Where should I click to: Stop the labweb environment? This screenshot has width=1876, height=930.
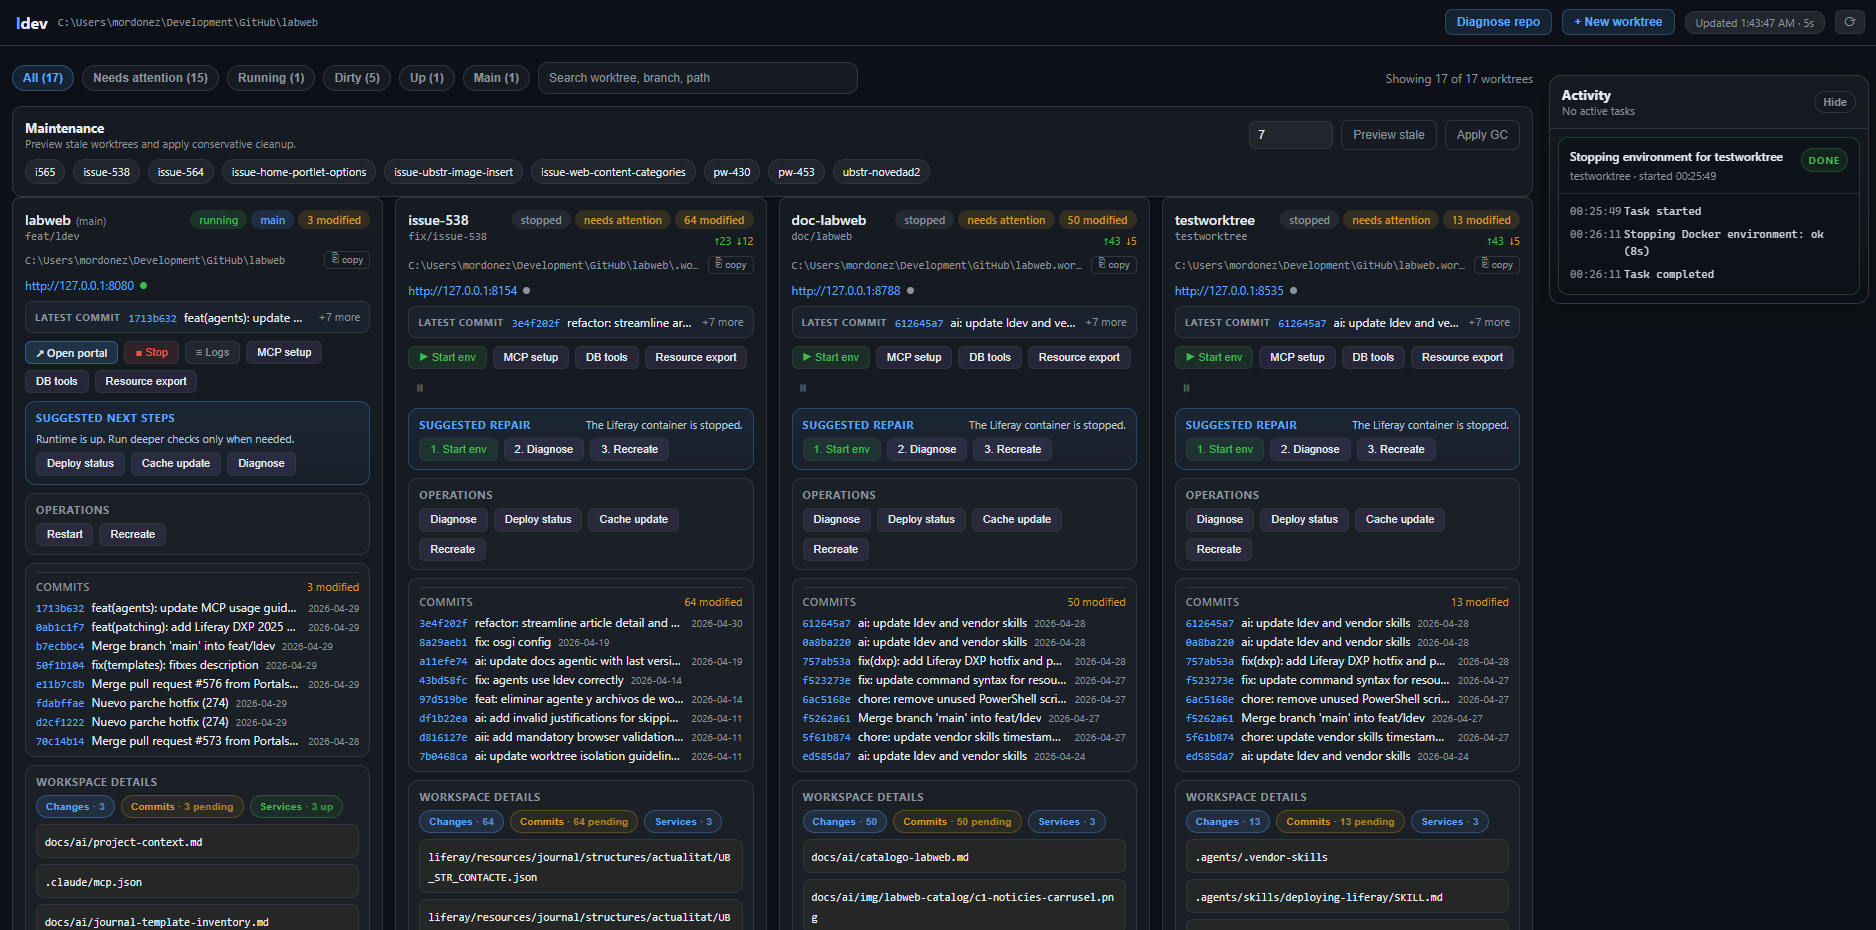coord(152,352)
